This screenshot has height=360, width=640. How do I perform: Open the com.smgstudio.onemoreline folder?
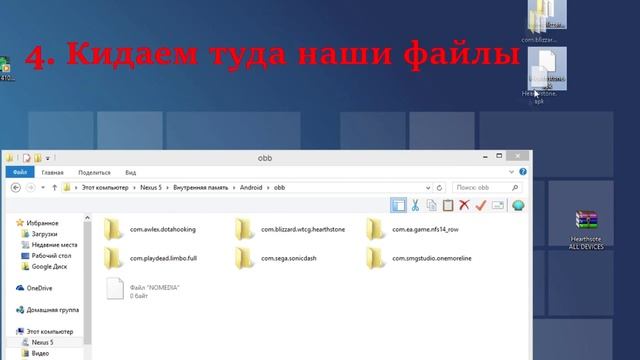(x=419, y=258)
